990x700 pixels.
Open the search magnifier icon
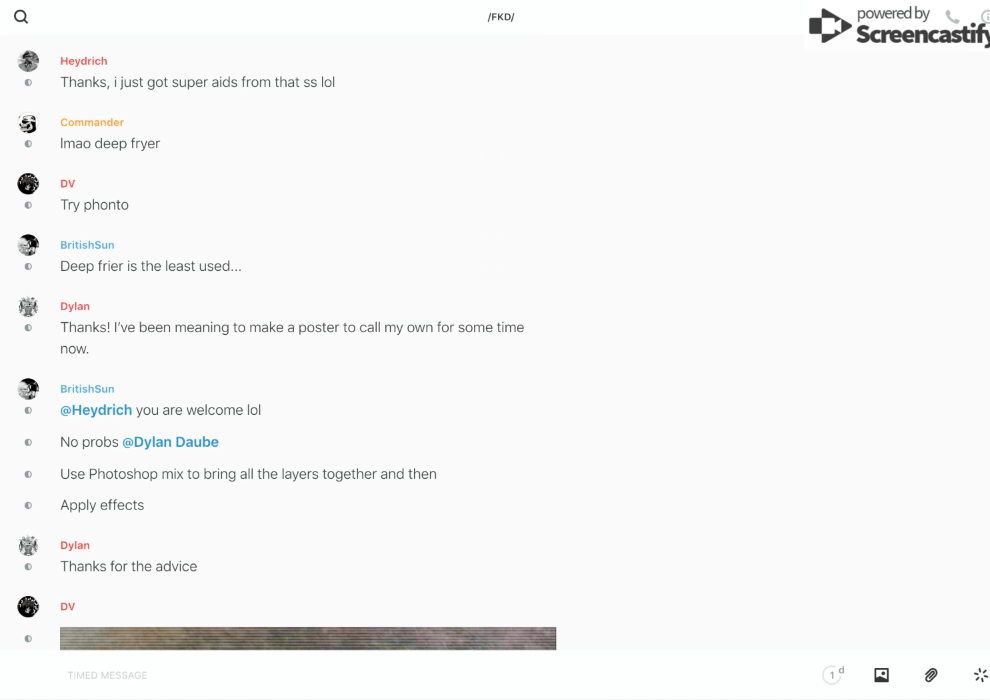21,17
